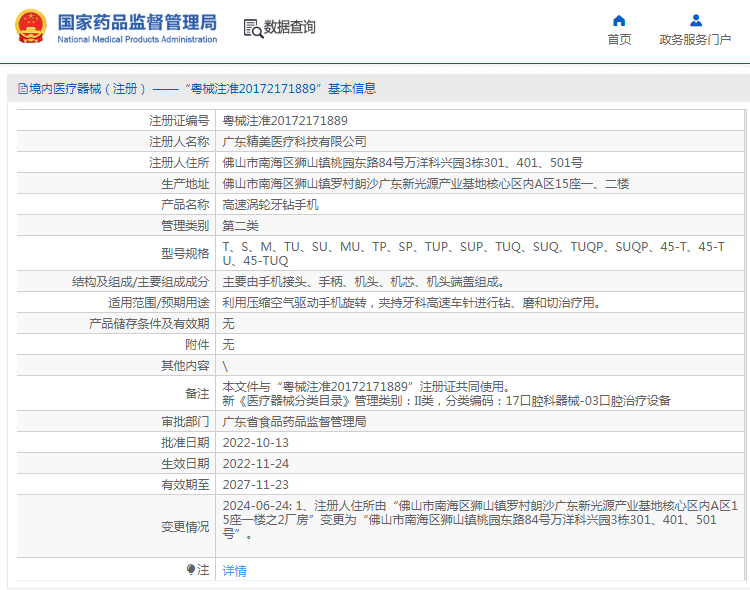The image size is (750, 590).
Task: Click the 注册人住所 row label
Action: pos(179,163)
